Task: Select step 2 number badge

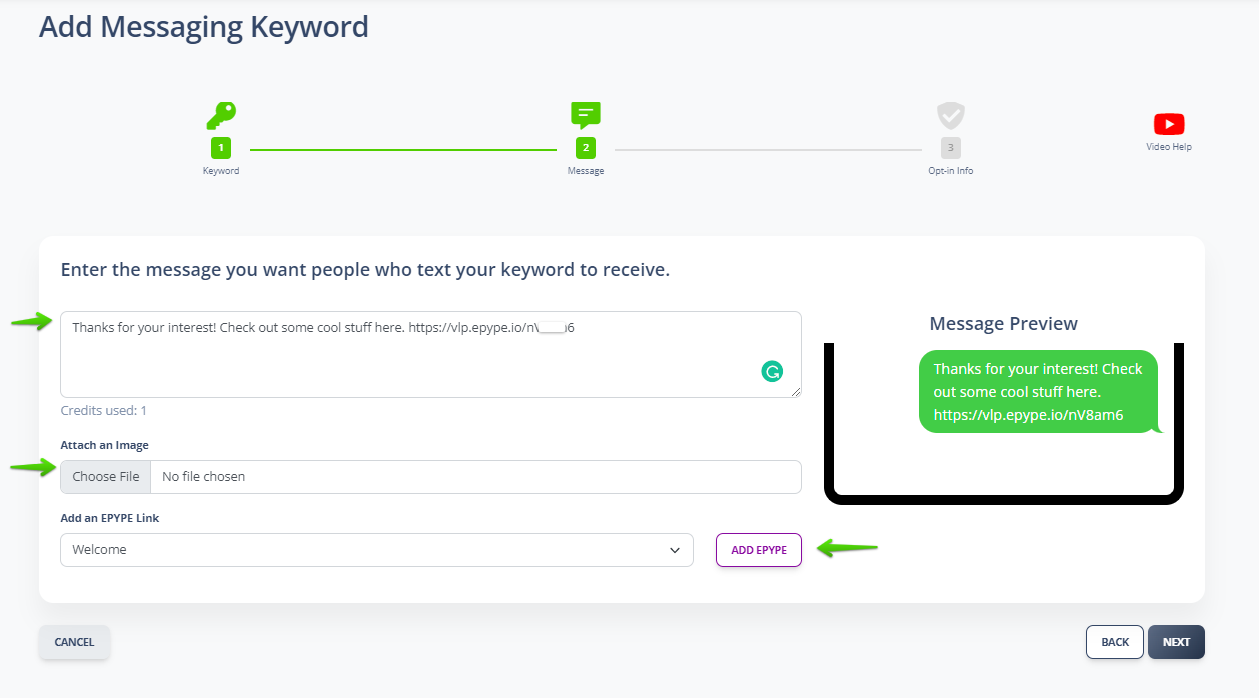Action: click(x=586, y=148)
